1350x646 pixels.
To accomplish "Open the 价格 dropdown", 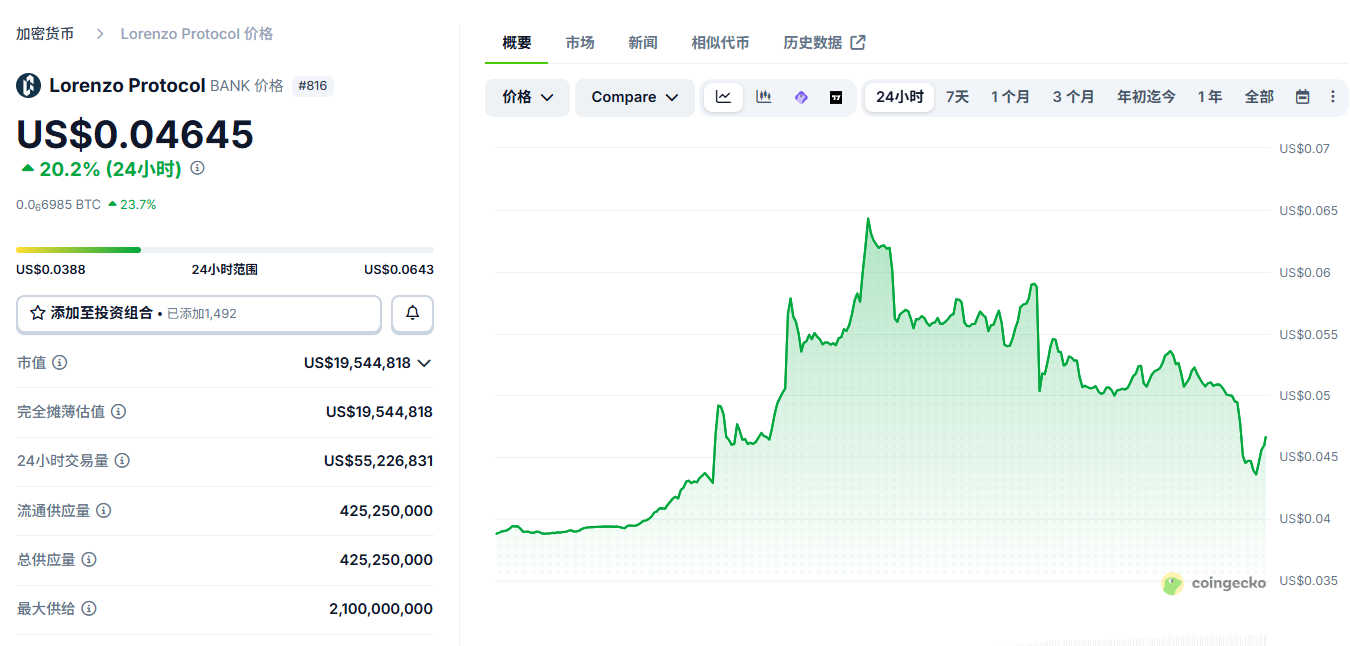I will pyautogui.click(x=527, y=97).
